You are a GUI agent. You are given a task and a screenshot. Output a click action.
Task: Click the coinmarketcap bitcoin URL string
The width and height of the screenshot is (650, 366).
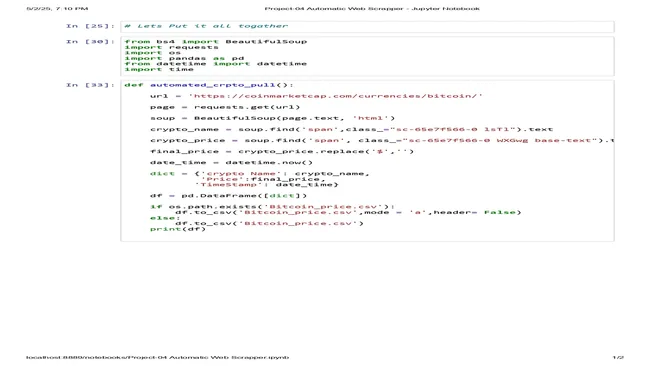pos(335,96)
